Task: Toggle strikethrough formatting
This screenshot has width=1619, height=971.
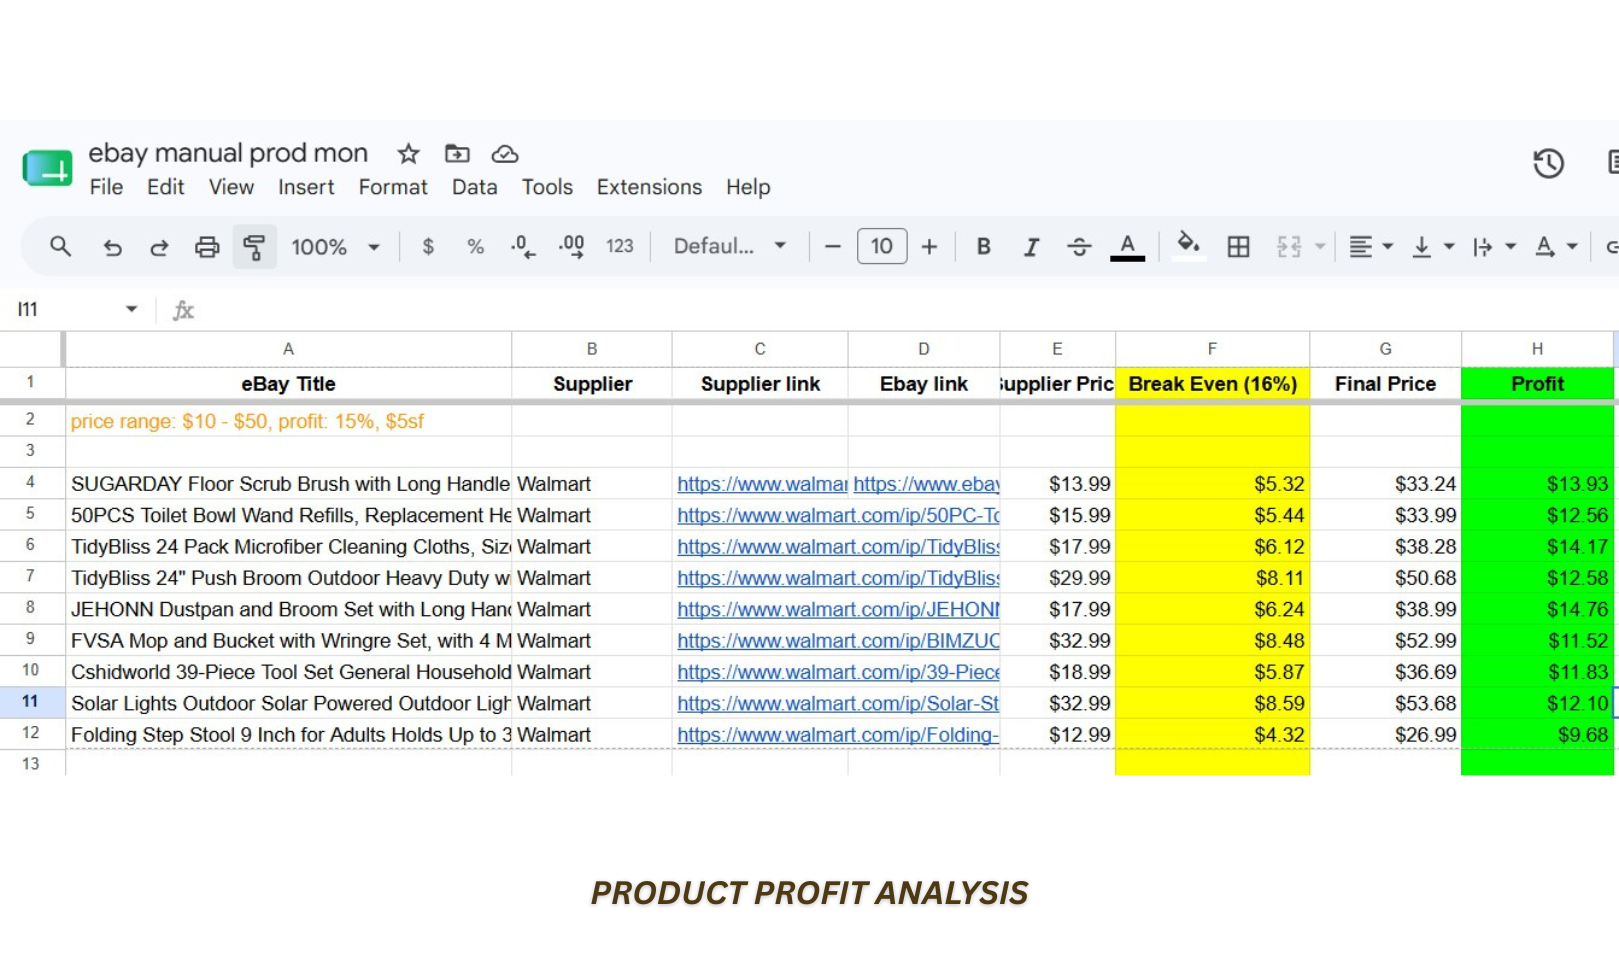Action: 1079,247
